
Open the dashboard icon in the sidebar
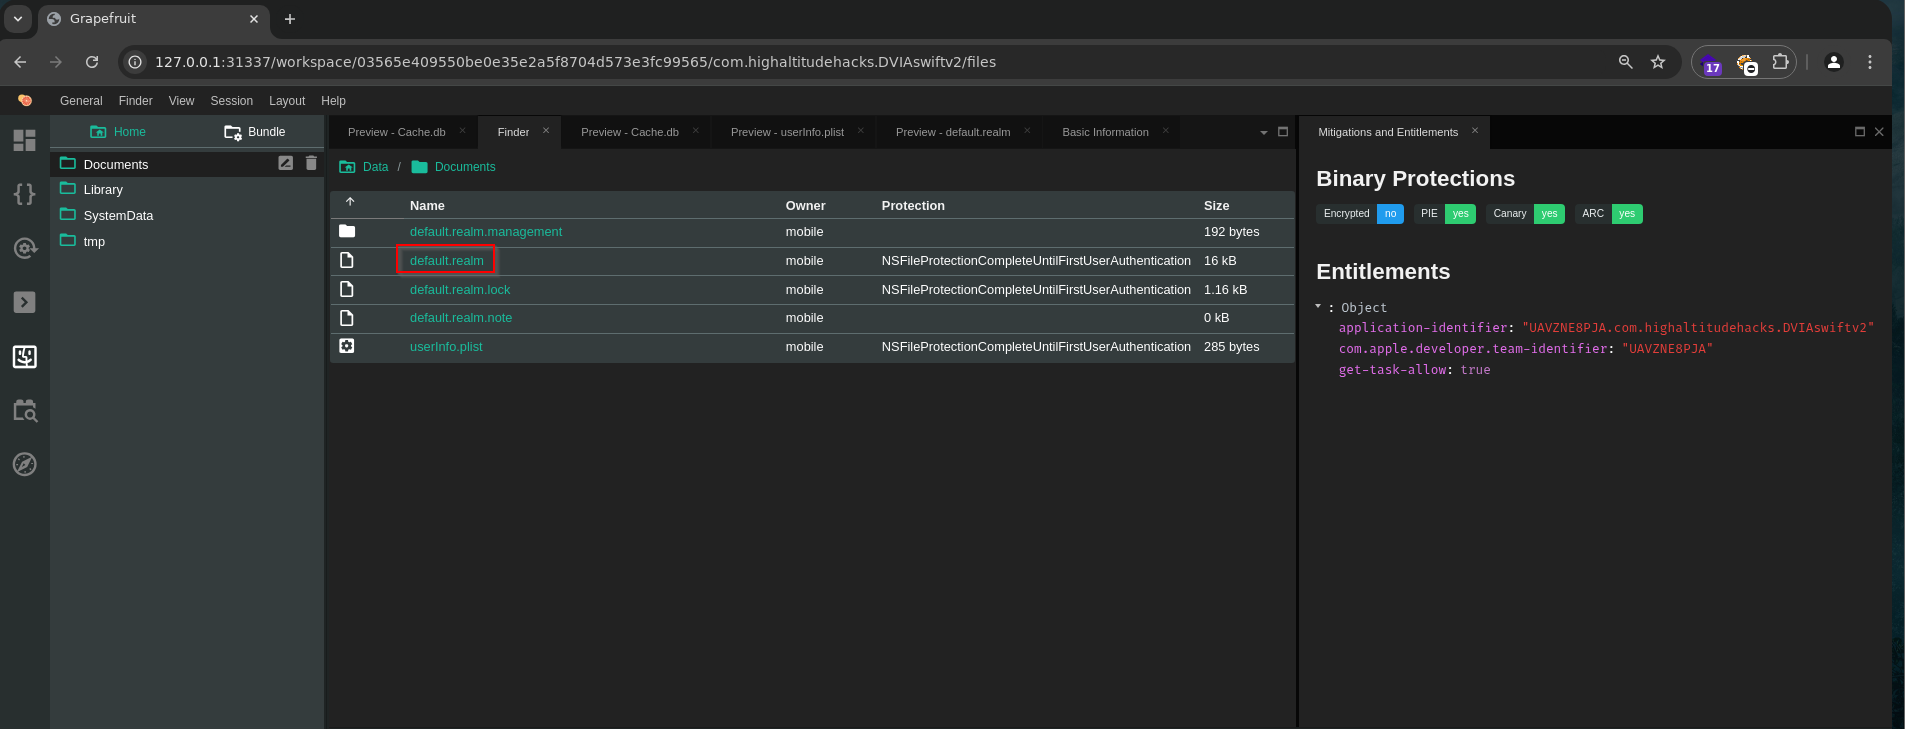[x=25, y=140]
